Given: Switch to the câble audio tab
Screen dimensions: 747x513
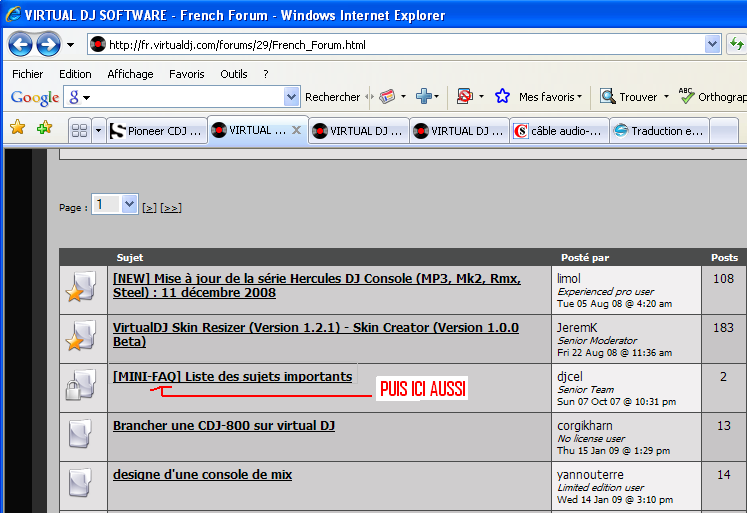Looking at the screenshot, I should [559, 131].
